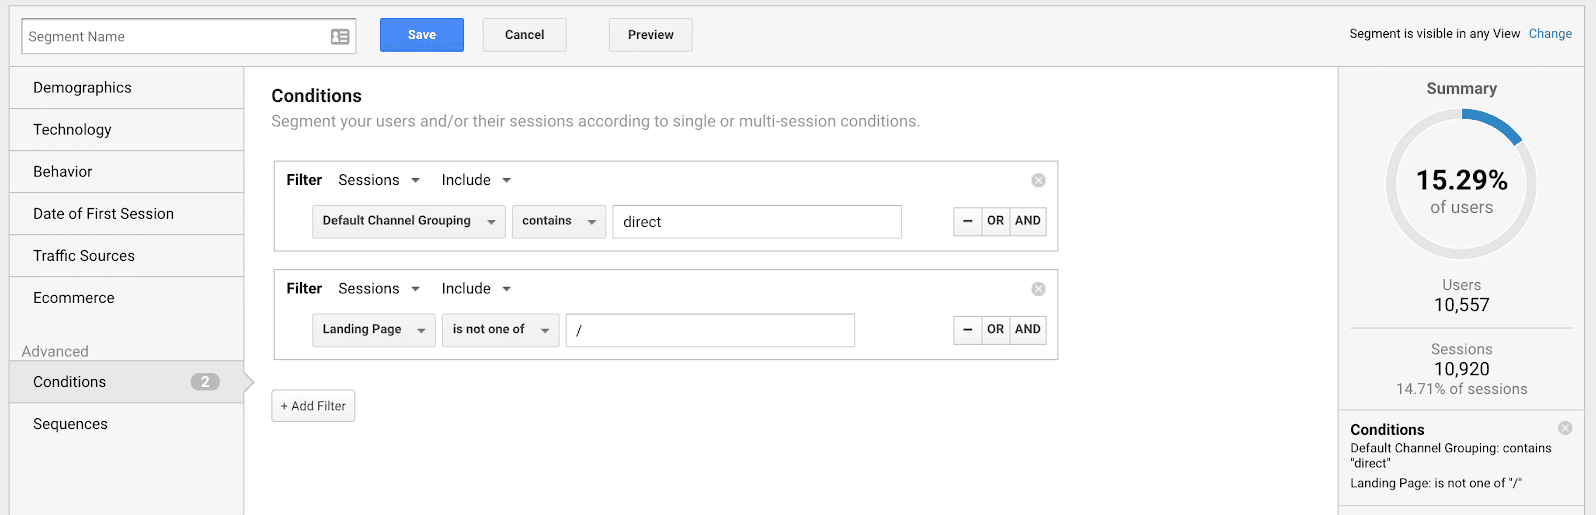1596x515 pixels.
Task: Open the 'contains' match type dropdown
Action: point(558,221)
